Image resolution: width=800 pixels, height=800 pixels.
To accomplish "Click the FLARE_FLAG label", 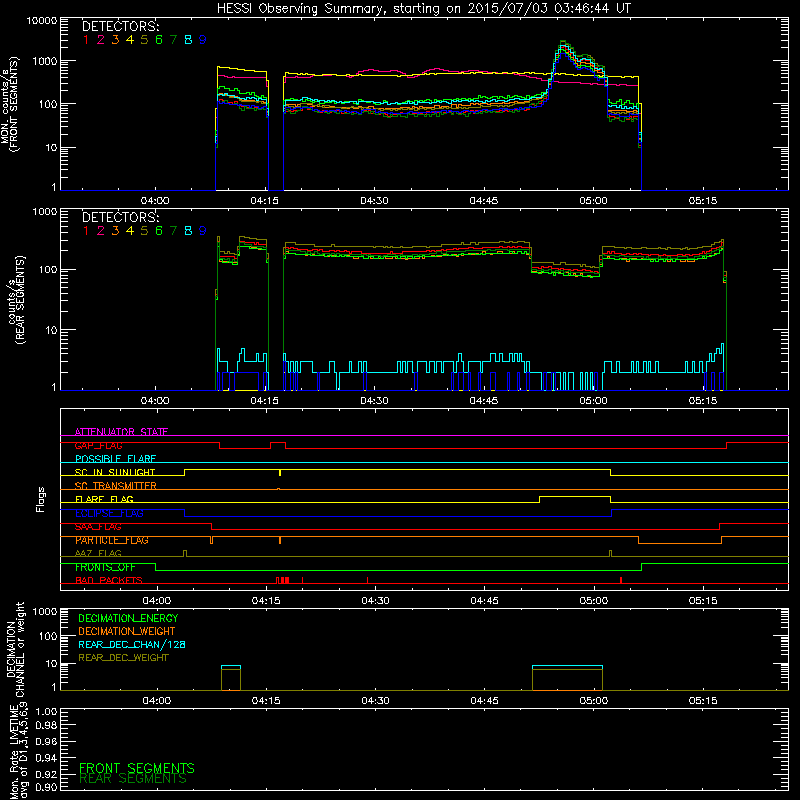I will click(x=104, y=499).
